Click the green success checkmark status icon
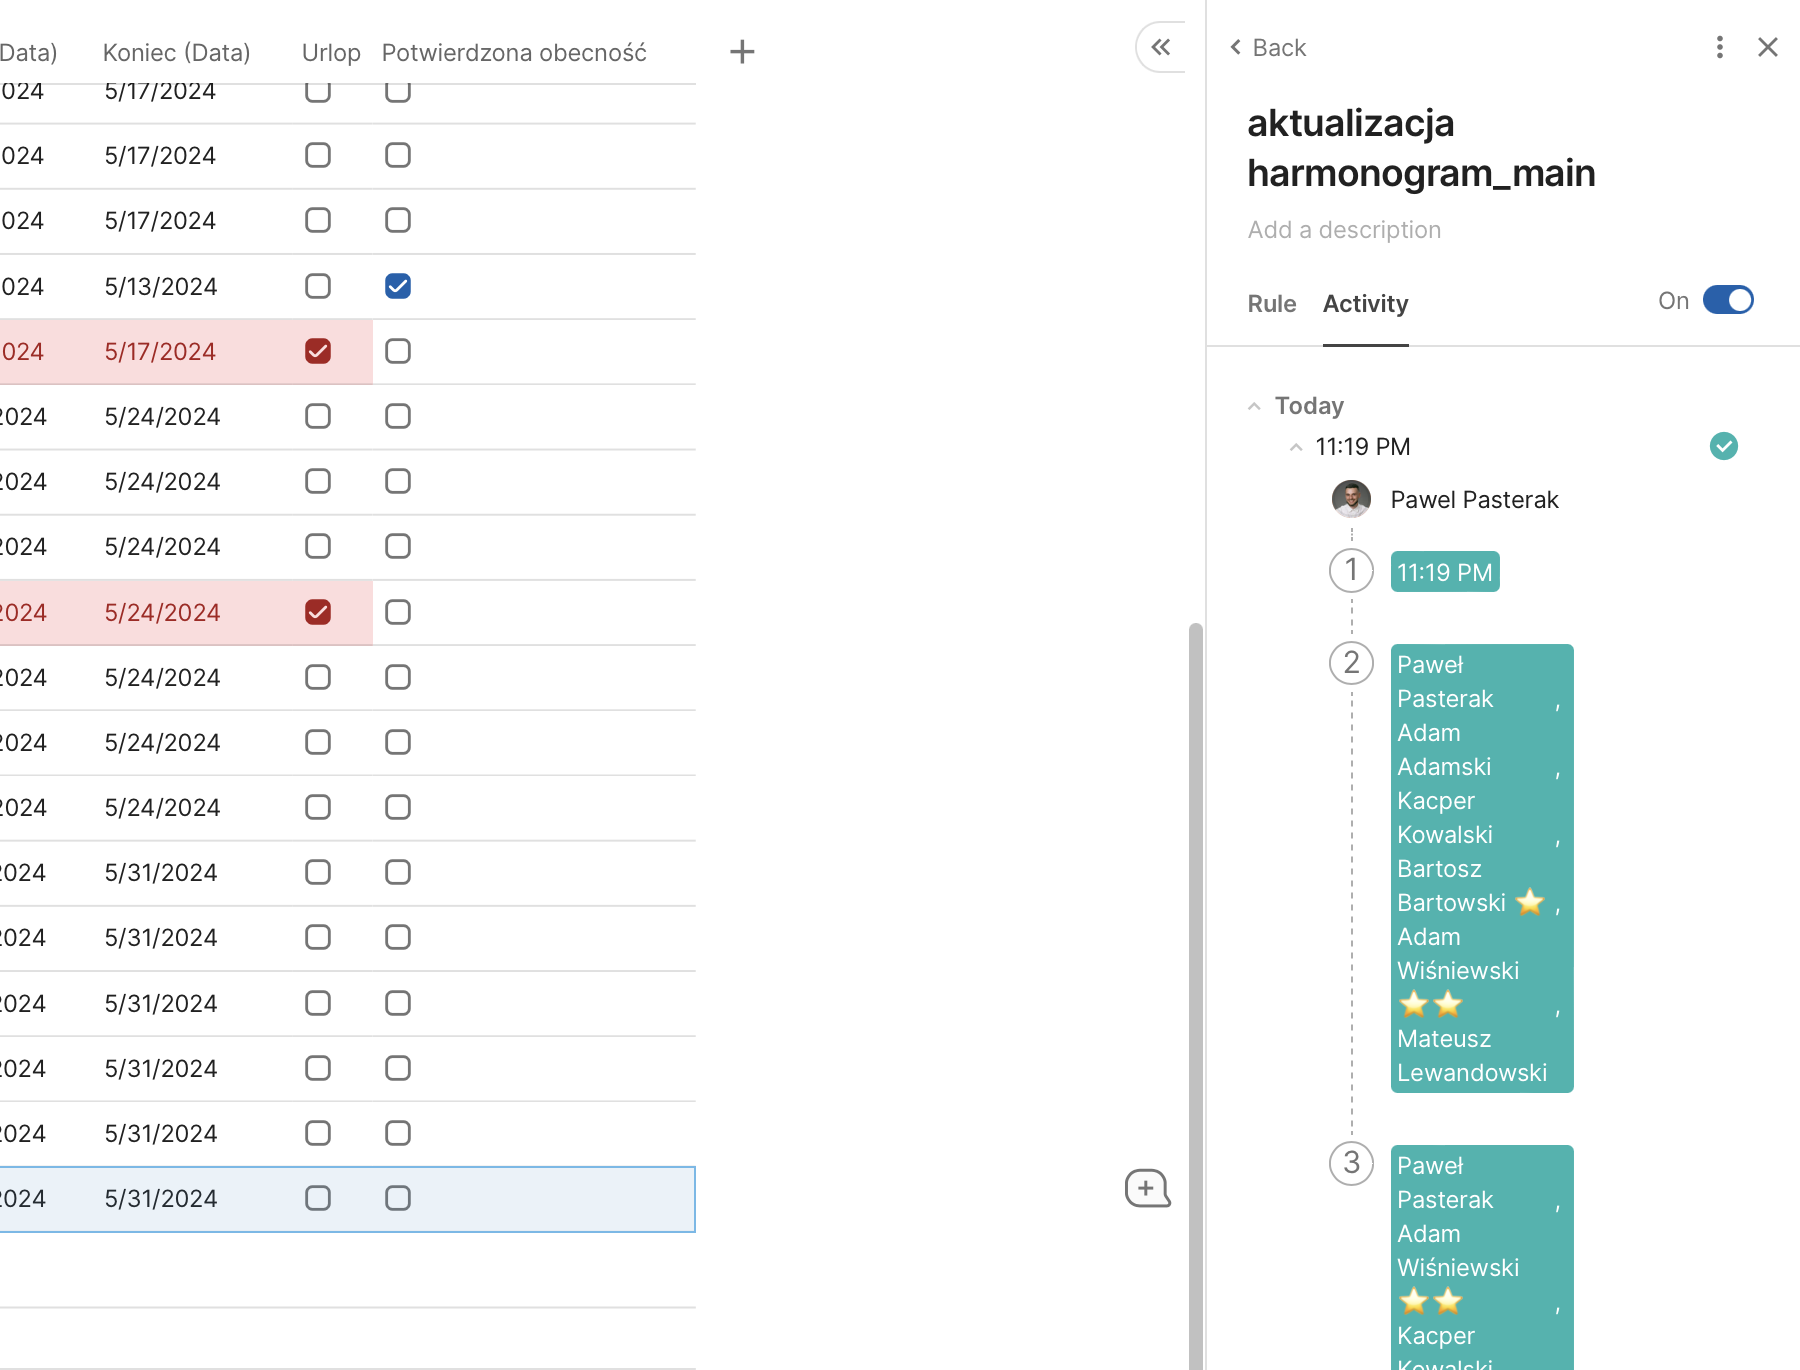Viewport: 1800px width, 1370px height. pos(1723,446)
